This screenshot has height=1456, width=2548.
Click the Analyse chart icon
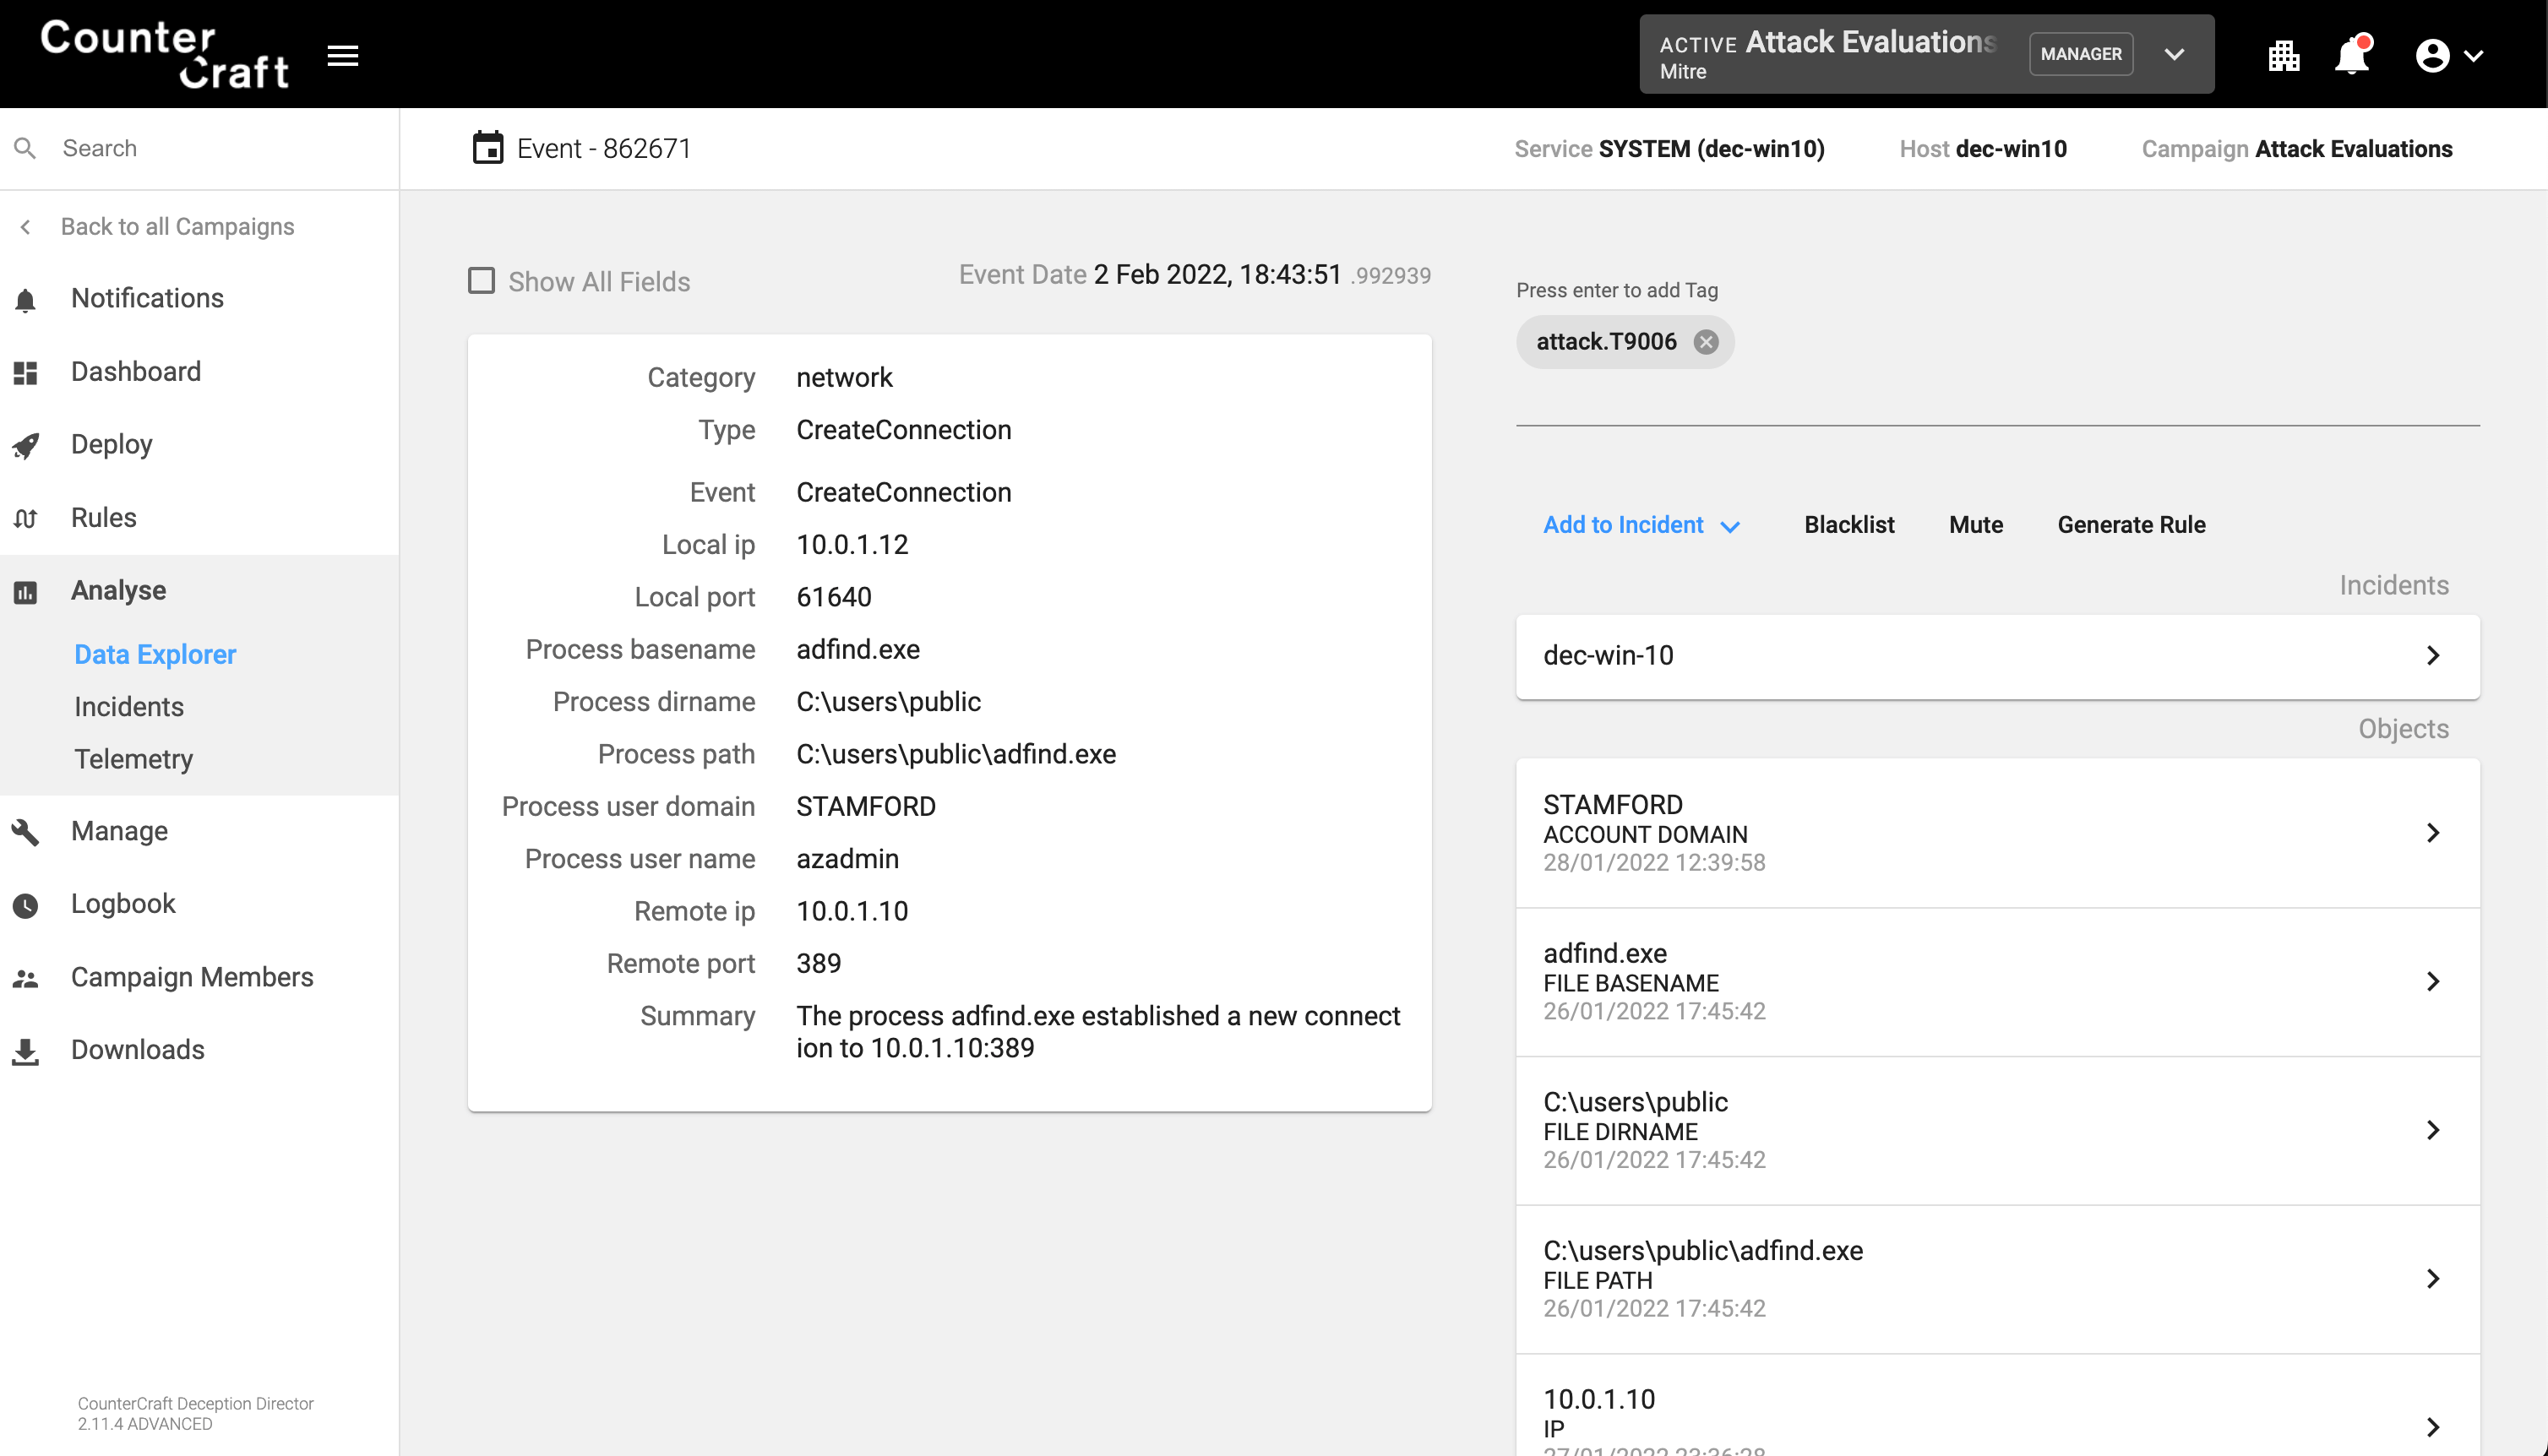pyautogui.click(x=26, y=592)
